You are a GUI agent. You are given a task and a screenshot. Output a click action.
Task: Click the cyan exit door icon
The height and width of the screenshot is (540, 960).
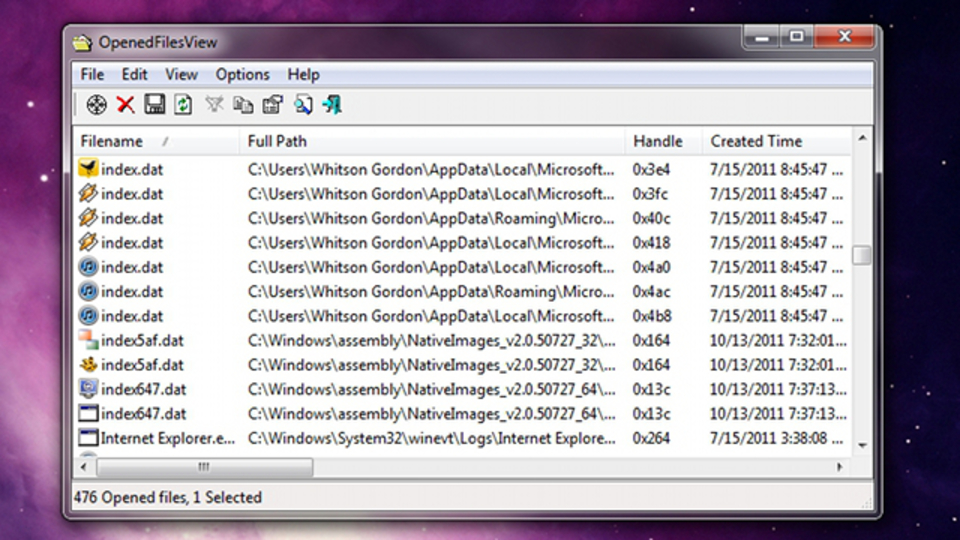click(332, 105)
